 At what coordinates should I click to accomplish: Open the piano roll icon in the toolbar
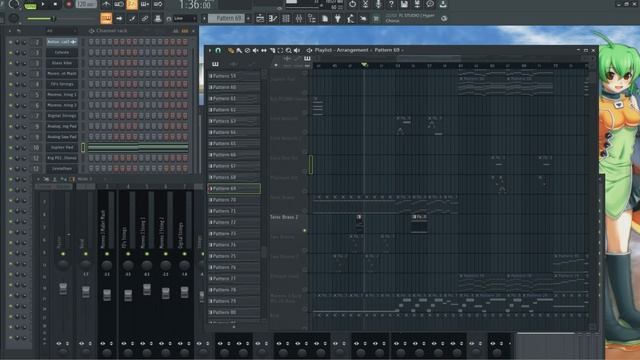pyautogui.click(x=273, y=18)
